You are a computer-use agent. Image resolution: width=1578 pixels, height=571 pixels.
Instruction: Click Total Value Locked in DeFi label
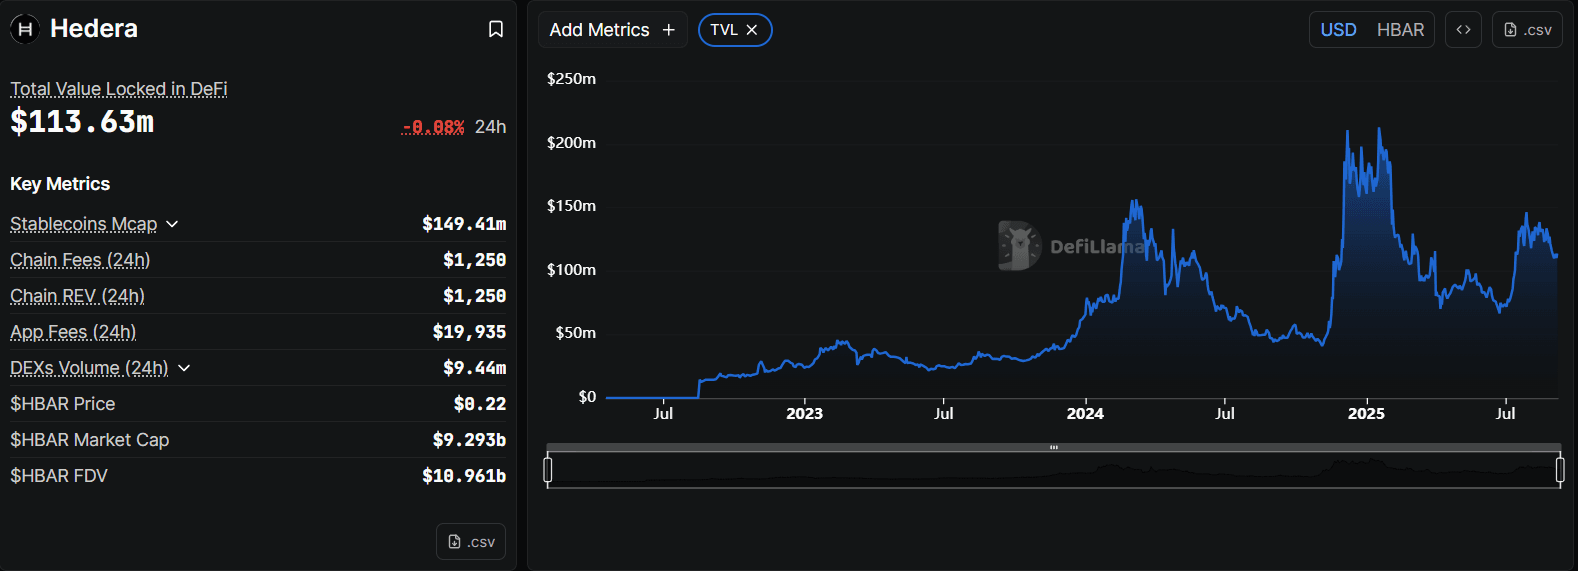point(119,89)
